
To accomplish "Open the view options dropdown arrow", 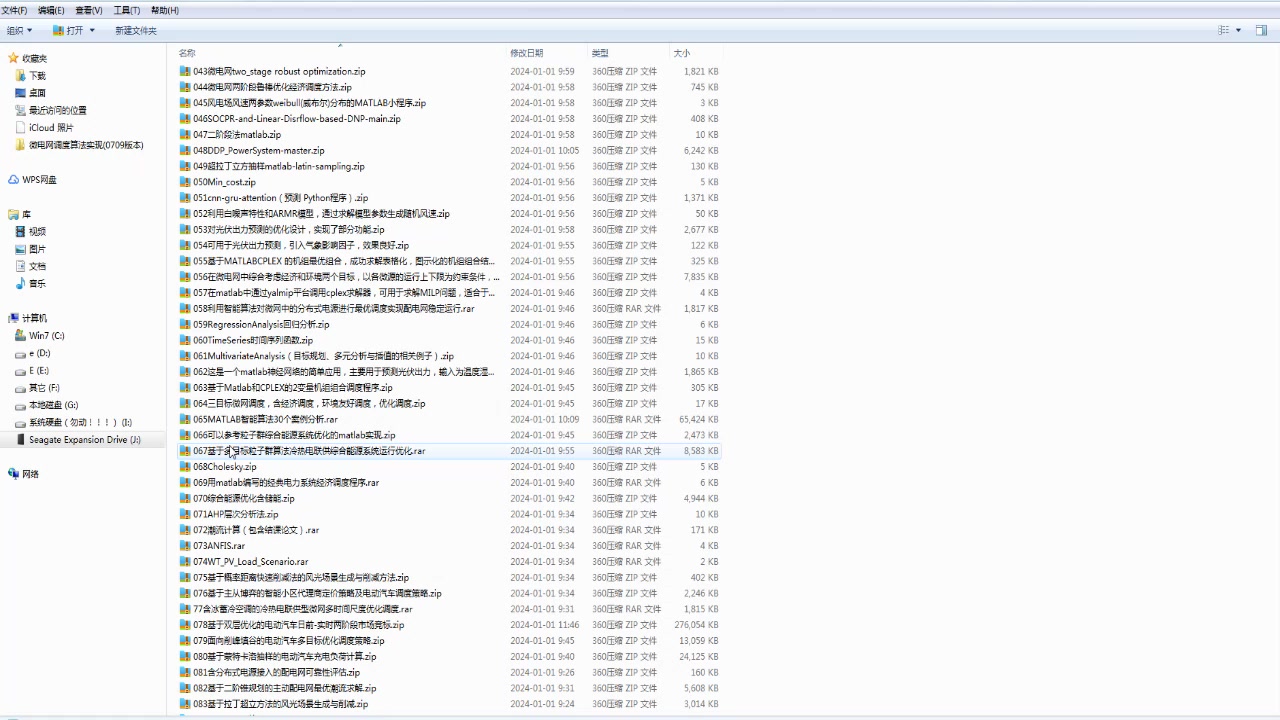I will (1238, 30).
